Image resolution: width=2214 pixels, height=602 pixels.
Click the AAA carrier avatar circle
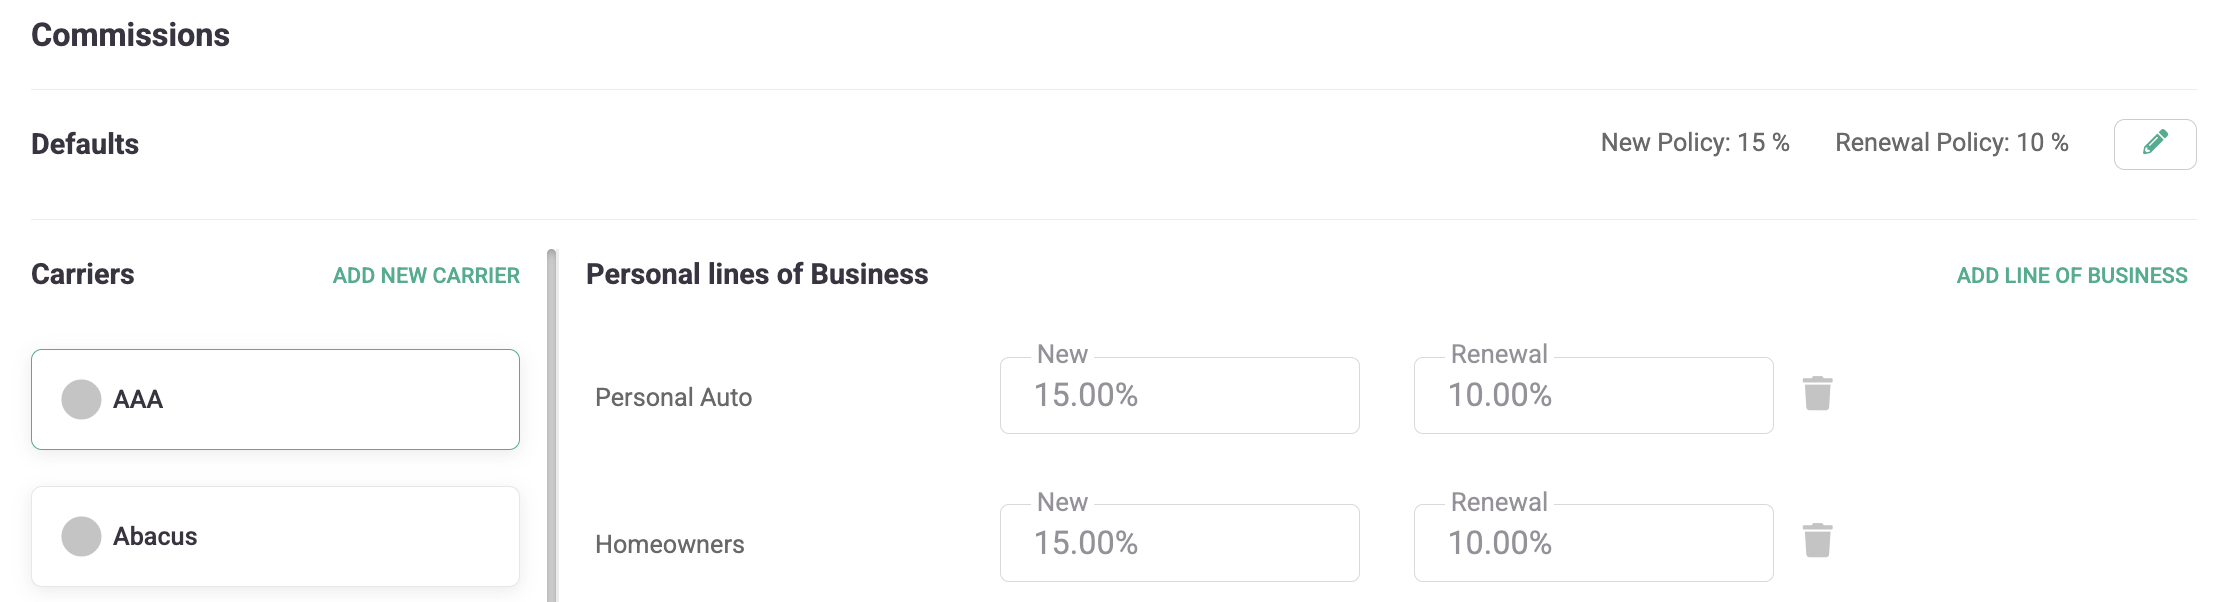coord(81,399)
